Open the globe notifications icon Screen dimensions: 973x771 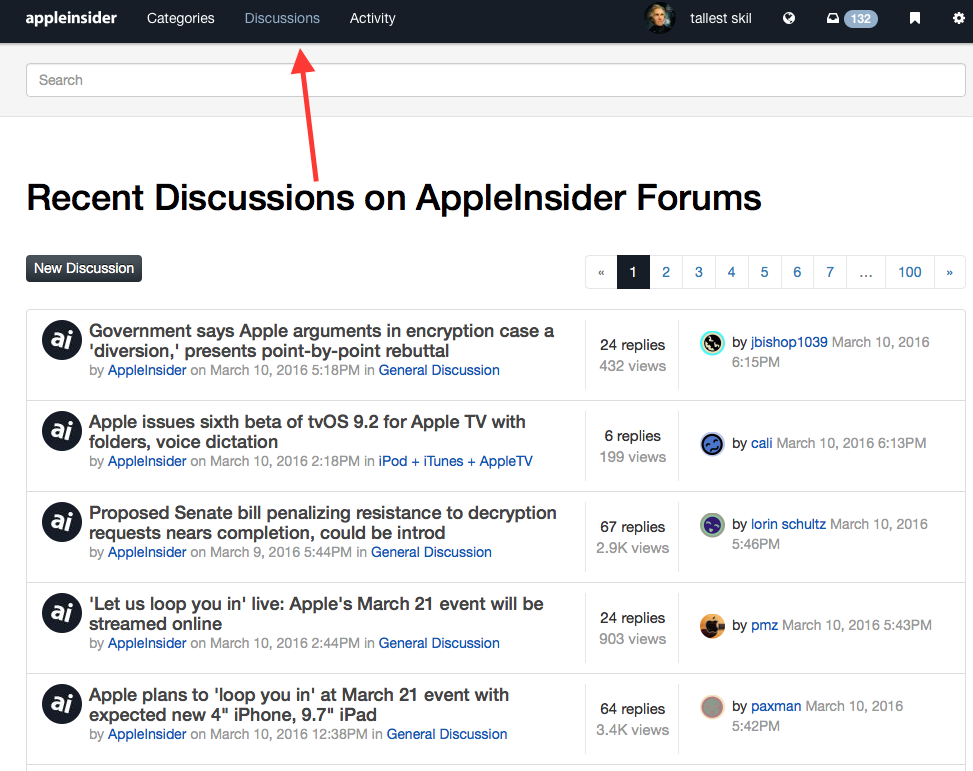point(789,19)
